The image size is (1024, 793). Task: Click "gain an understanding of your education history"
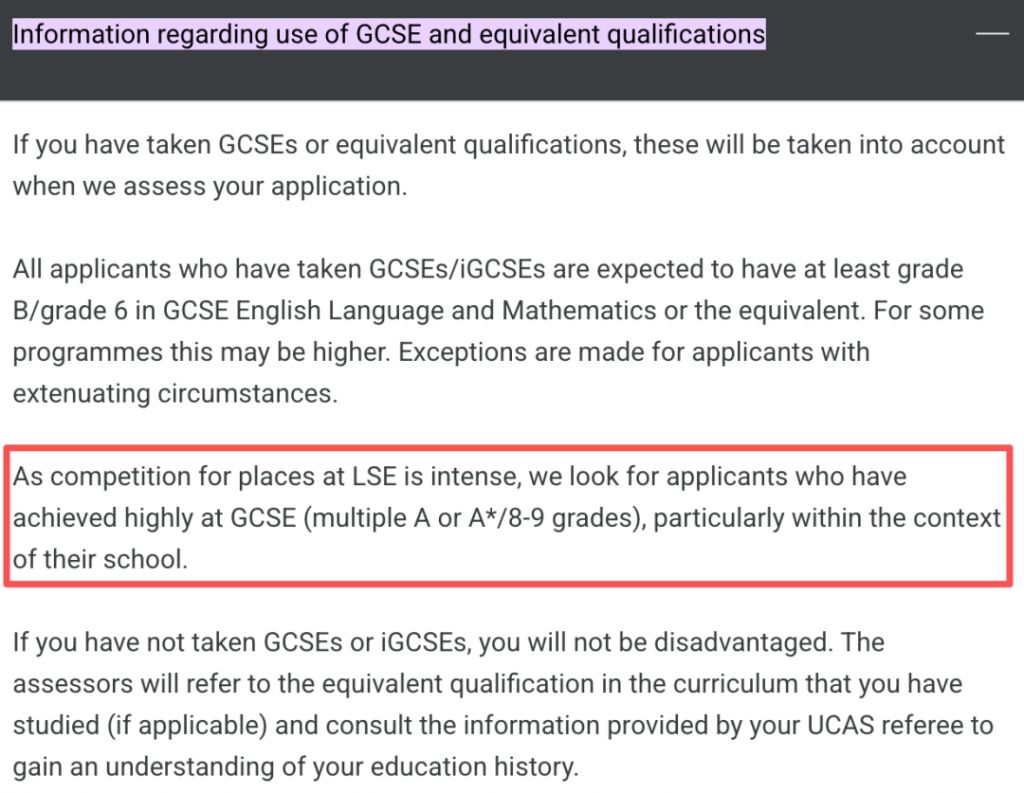click(295, 767)
